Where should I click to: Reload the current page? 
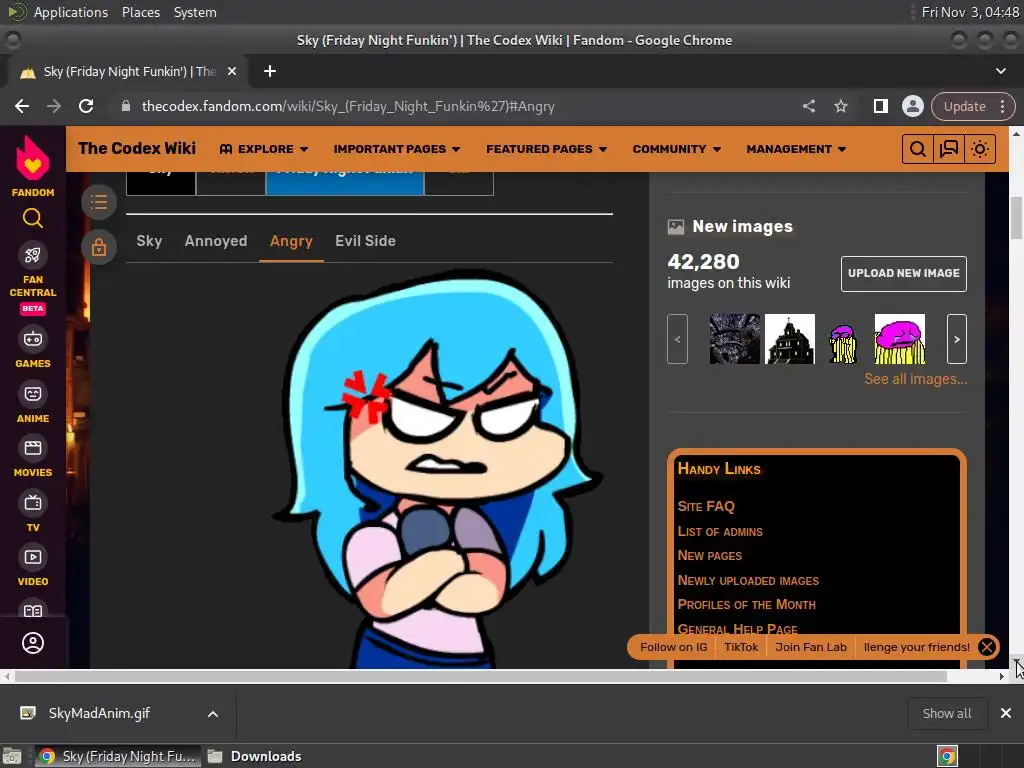click(86, 106)
